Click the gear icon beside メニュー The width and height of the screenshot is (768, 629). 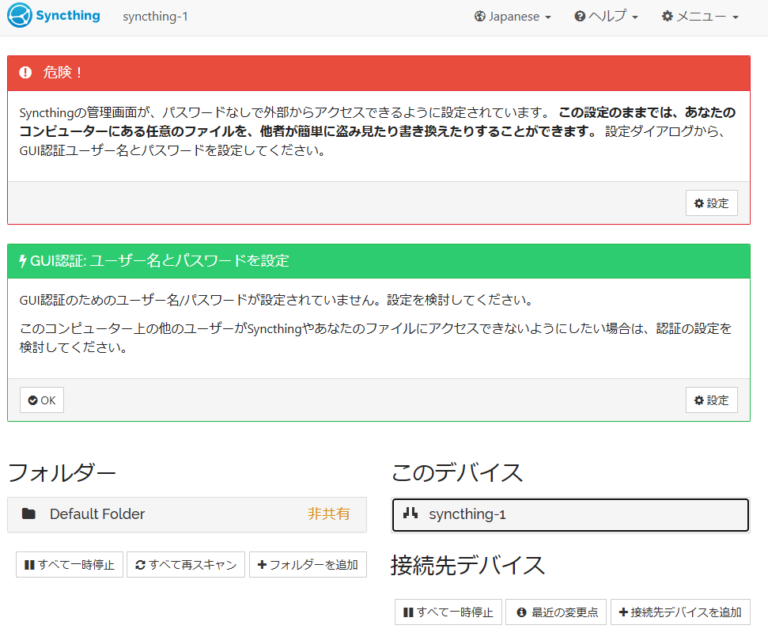point(667,17)
